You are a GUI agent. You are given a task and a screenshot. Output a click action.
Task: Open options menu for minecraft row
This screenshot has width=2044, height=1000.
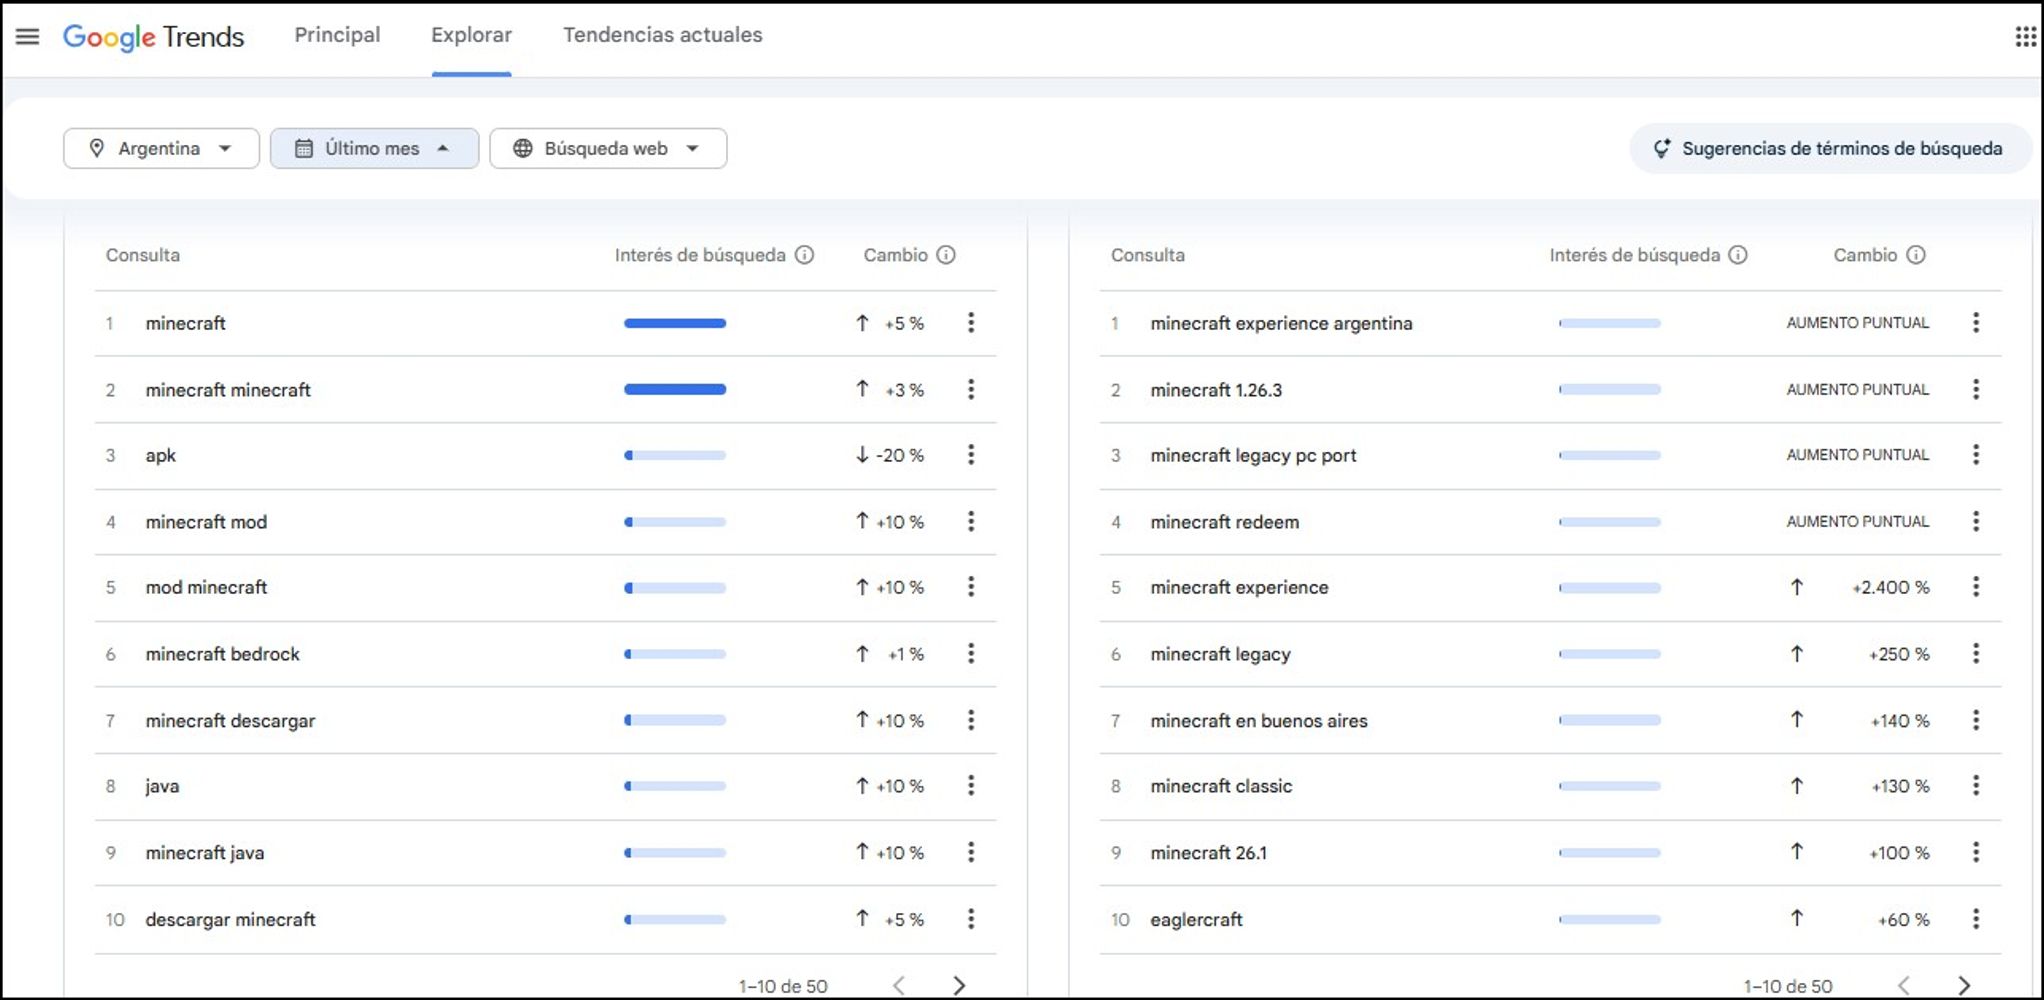pyautogui.click(x=971, y=322)
